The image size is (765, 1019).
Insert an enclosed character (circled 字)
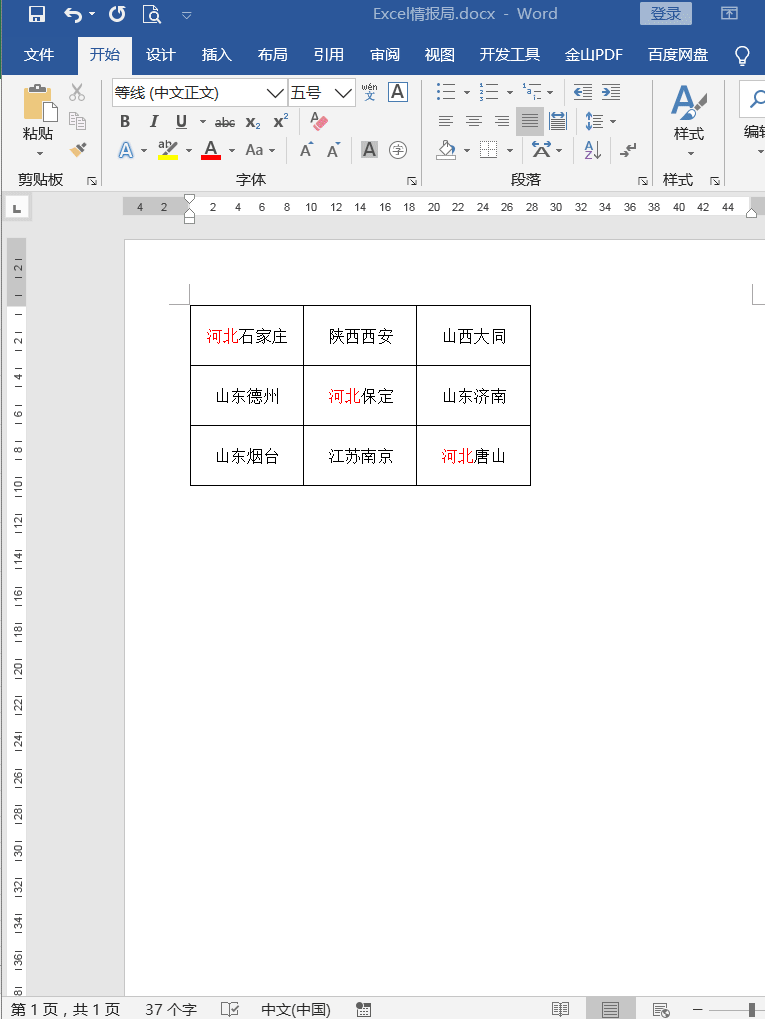pos(398,150)
